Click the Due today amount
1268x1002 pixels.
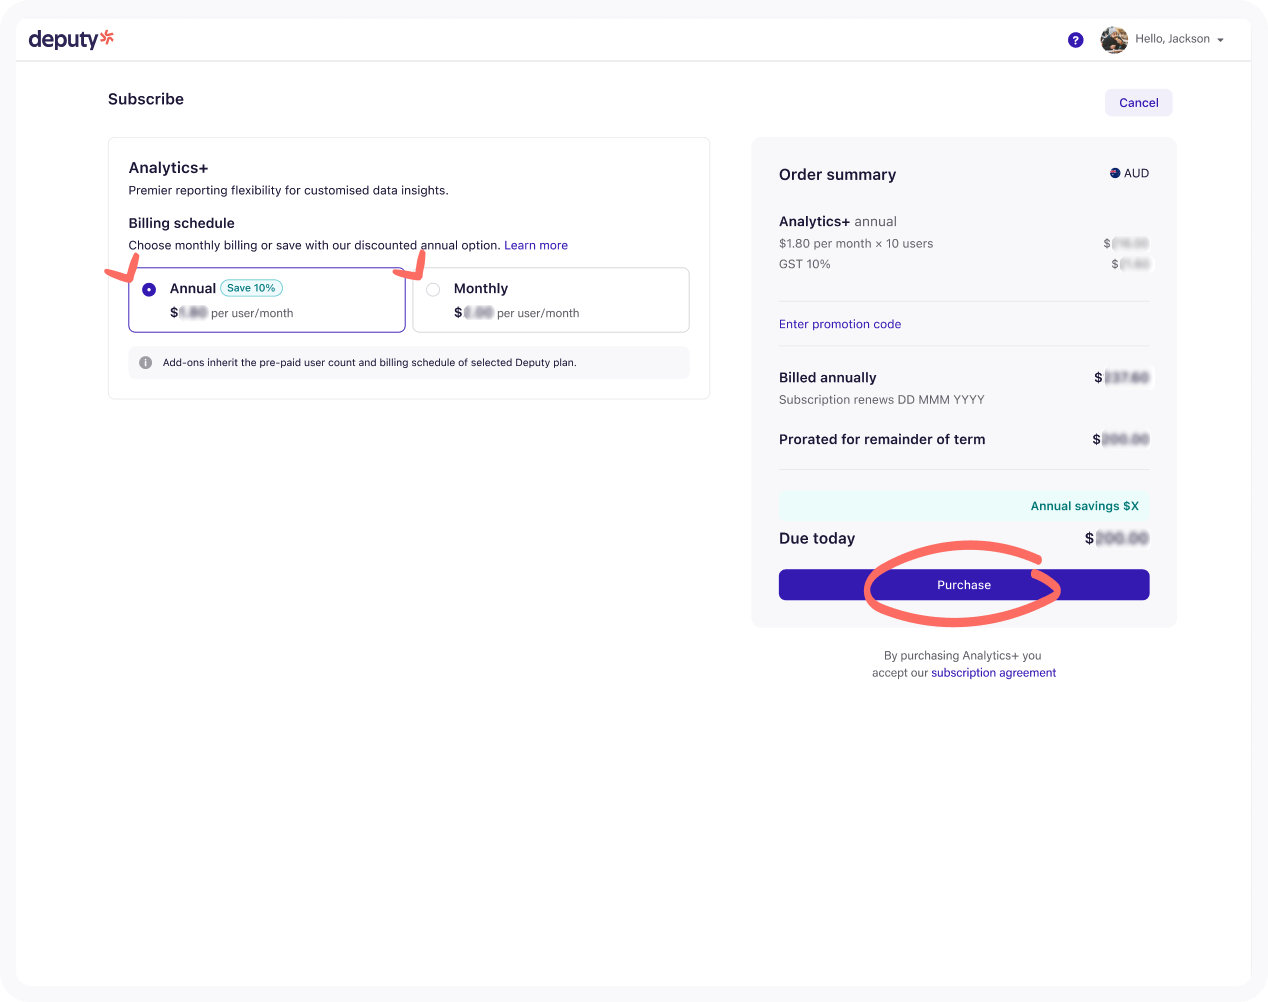click(x=1120, y=538)
